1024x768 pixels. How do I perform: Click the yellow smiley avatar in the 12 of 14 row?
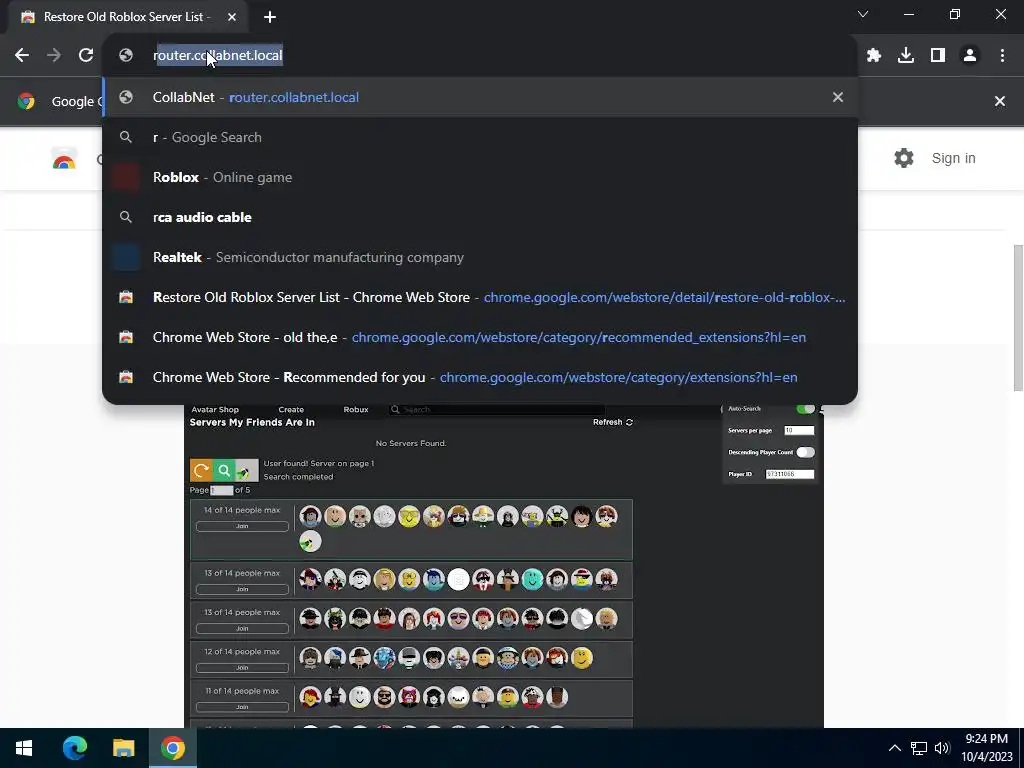pos(582,658)
